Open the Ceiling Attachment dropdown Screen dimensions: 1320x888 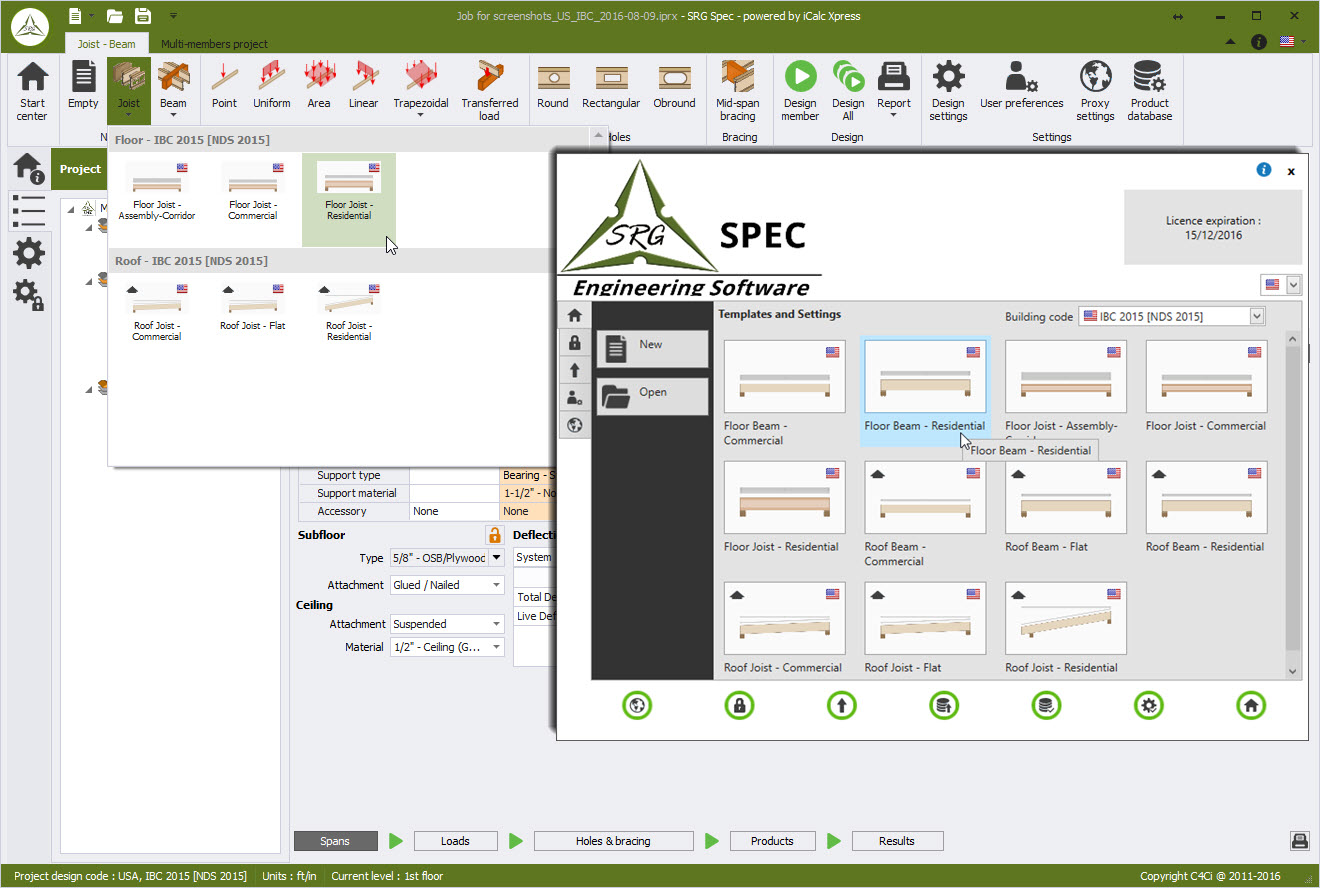pyautogui.click(x=447, y=624)
